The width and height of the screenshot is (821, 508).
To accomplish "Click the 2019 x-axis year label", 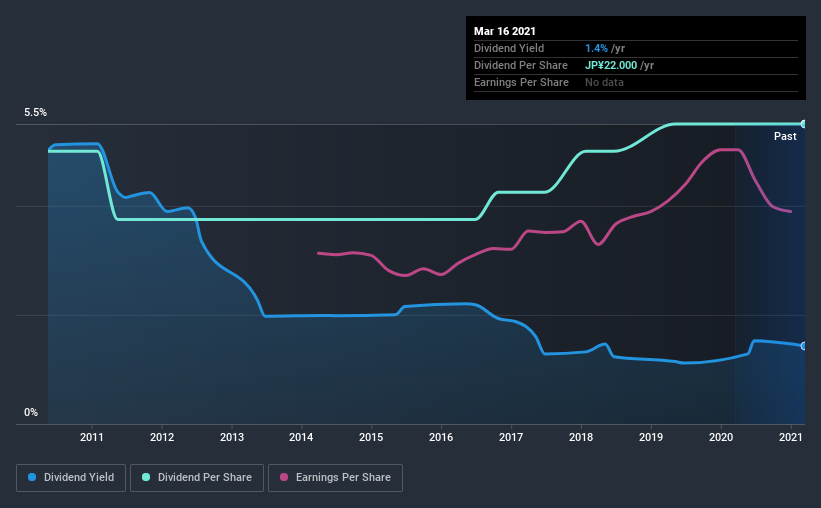I will [x=651, y=437].
